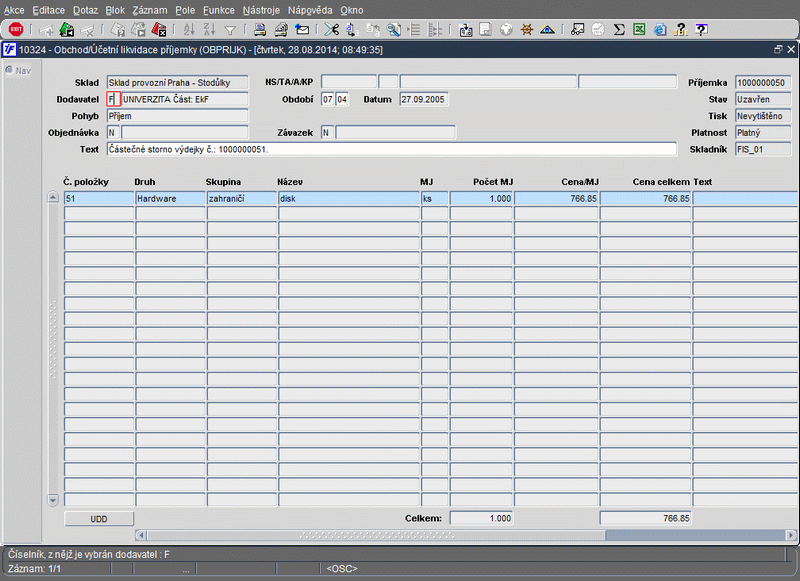
Task: Toggle the Nav radio option
Action: (9, 70)
